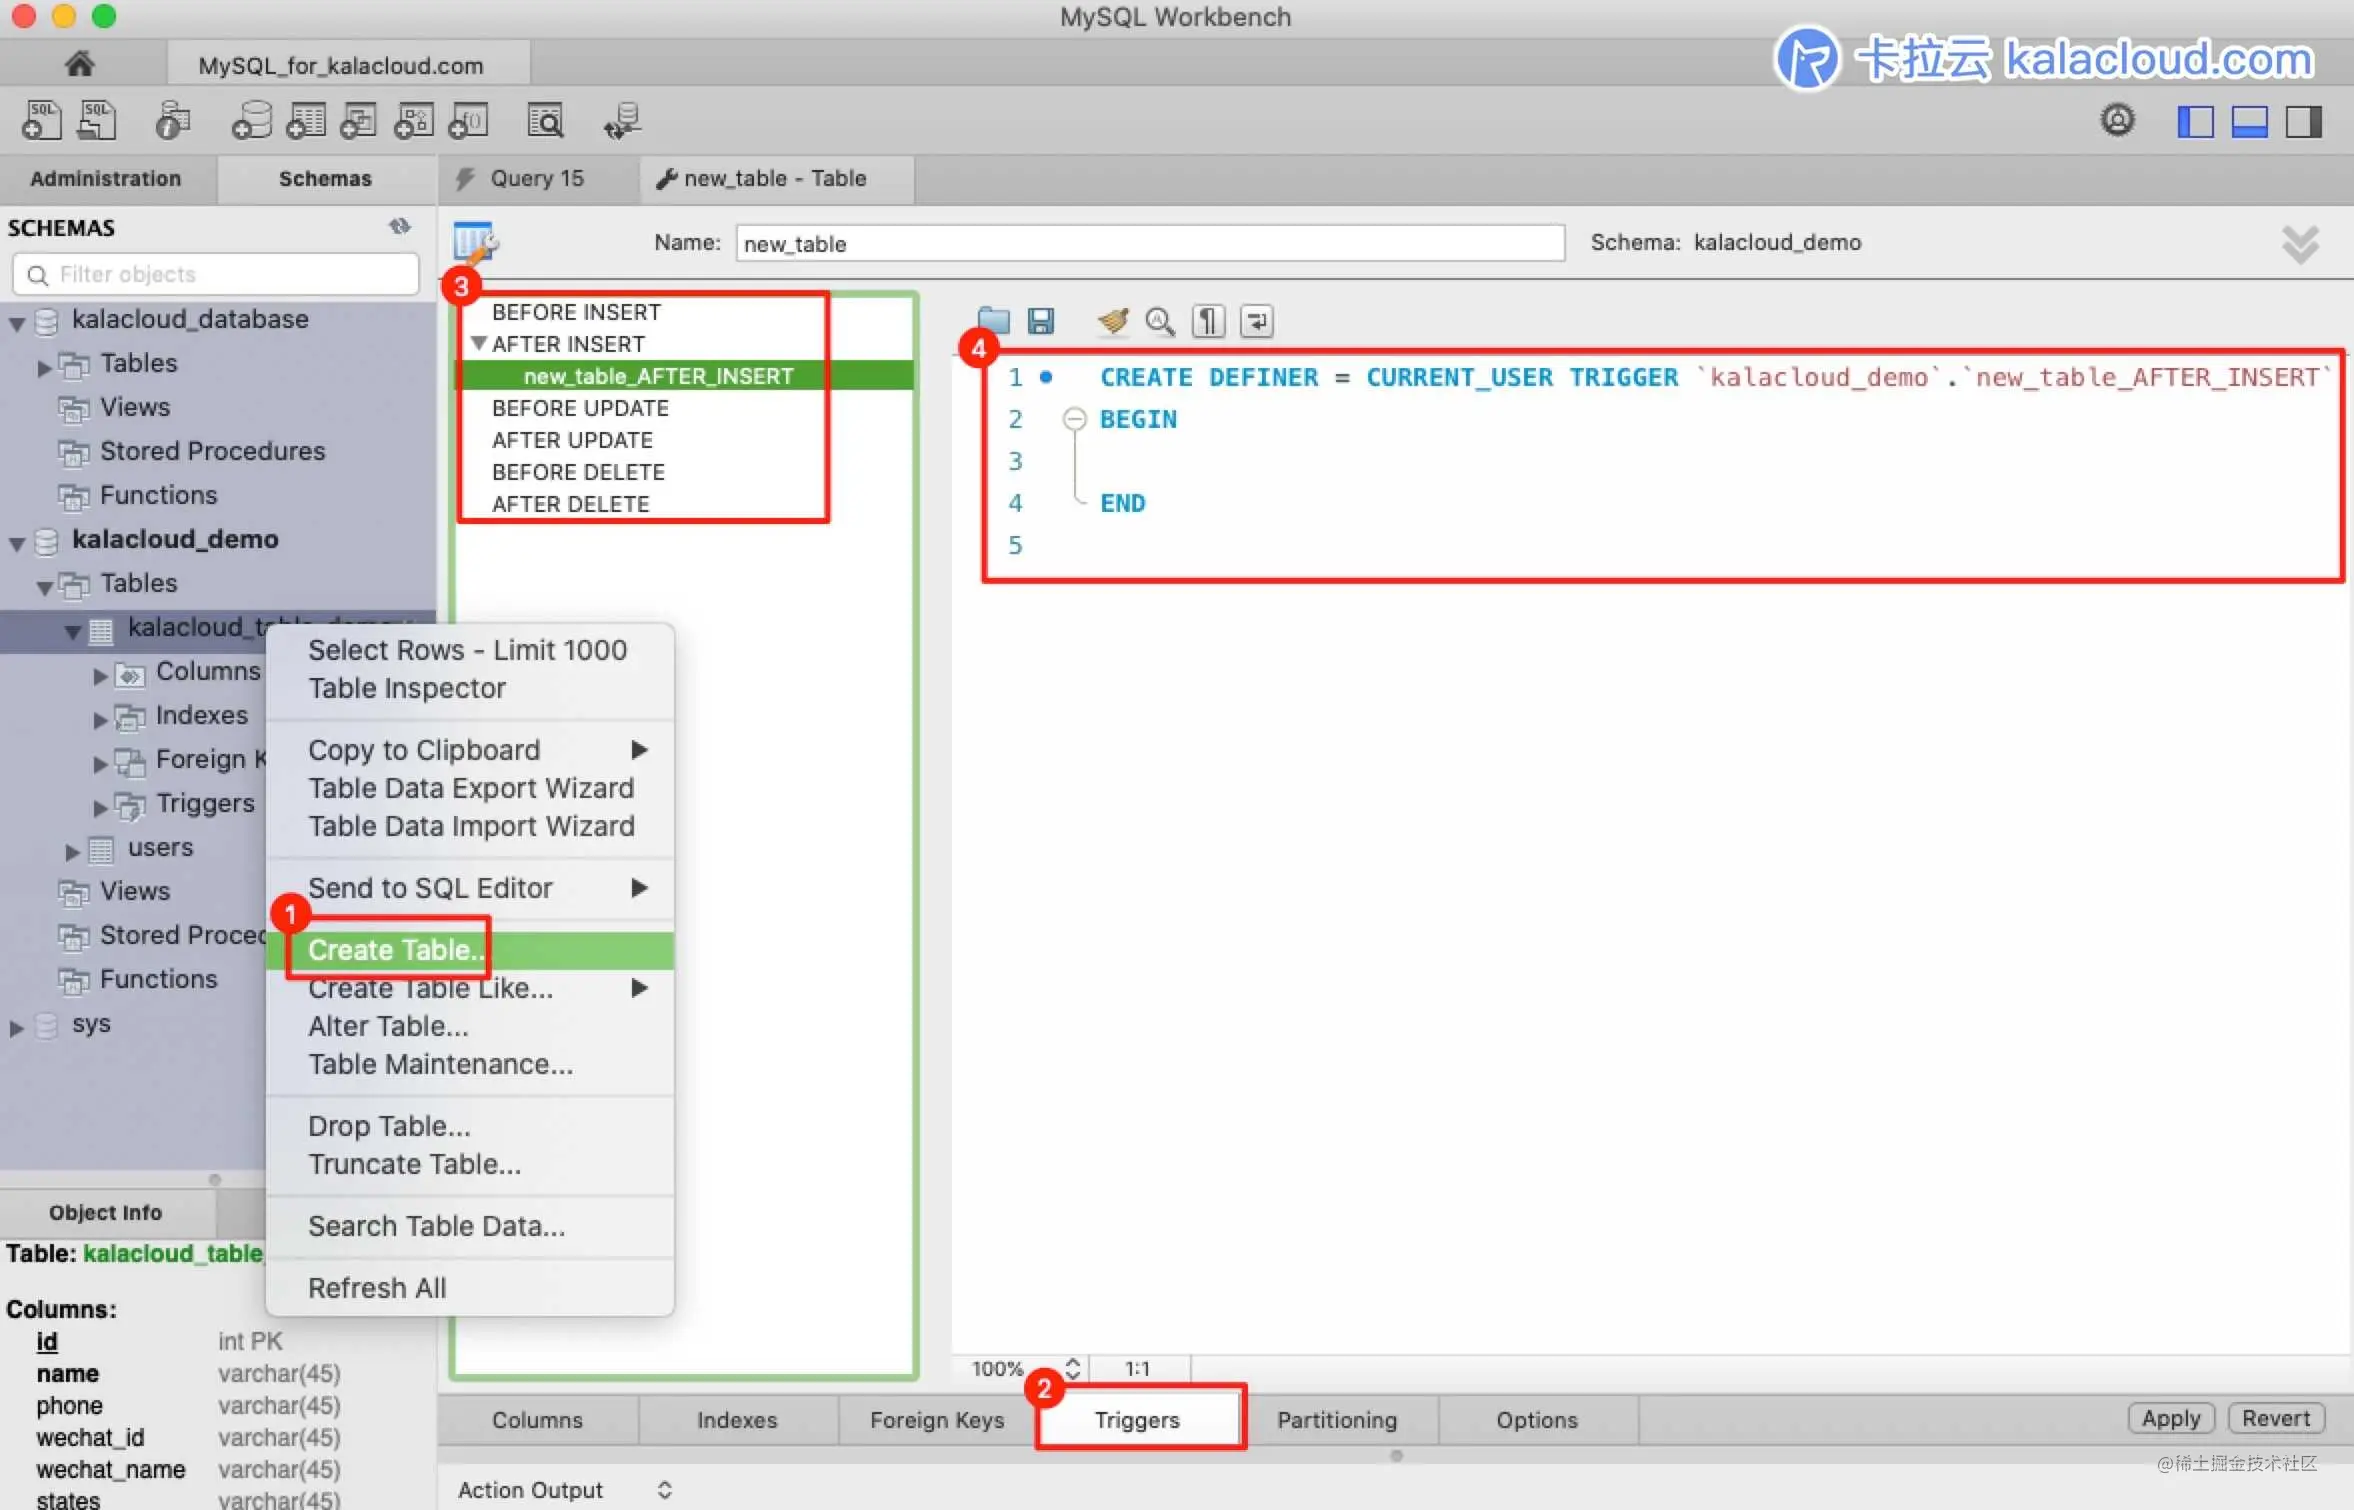Screen dimensions: 2354x1510
Task: Refresh the schemas list icon
Action: 400,226
